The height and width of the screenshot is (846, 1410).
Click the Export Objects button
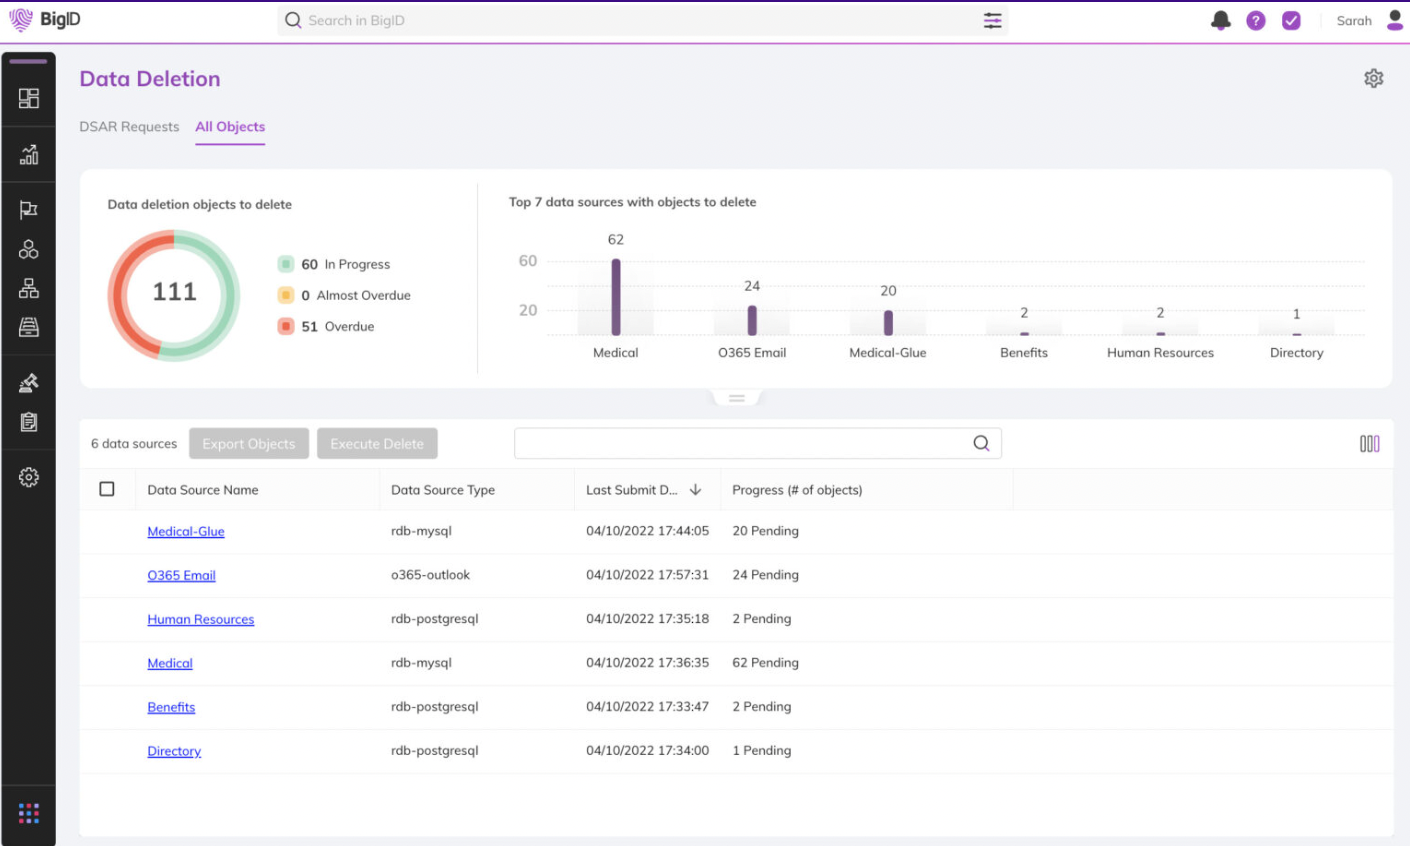coord(249,444)
